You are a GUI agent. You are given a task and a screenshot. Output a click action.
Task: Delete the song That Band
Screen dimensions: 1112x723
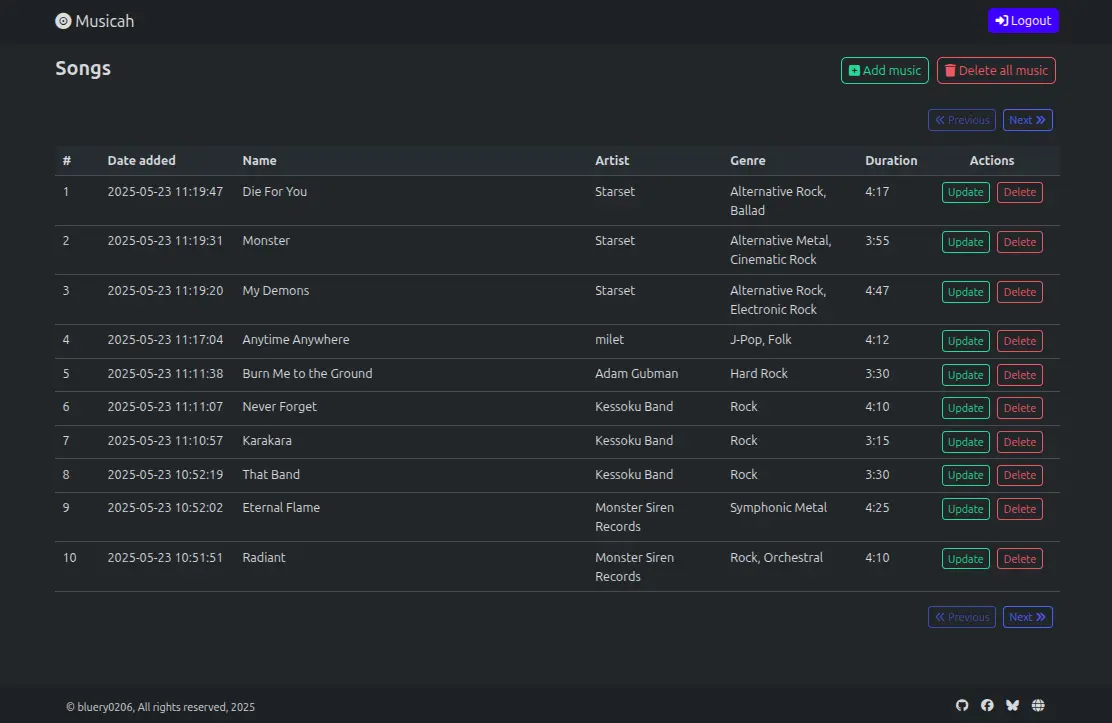(x=1019, y=476)
